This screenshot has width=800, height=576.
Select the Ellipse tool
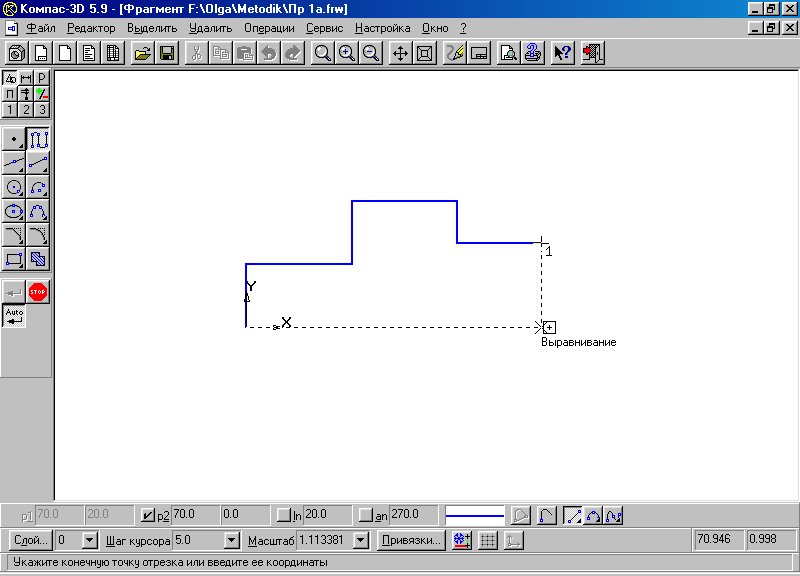(x=14, y=211)
